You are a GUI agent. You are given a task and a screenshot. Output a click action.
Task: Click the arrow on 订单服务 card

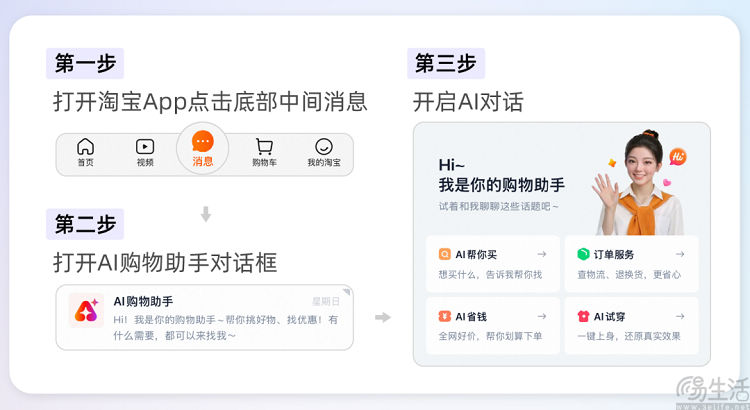coord(680,254)
